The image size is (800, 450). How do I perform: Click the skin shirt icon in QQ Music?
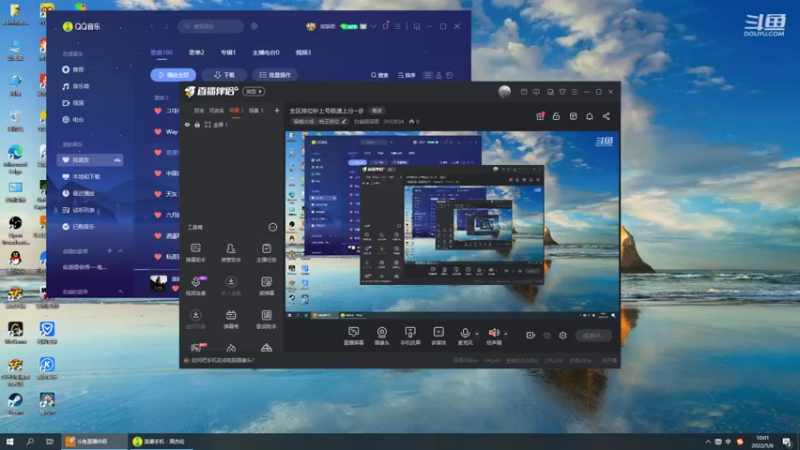(385, 26)
